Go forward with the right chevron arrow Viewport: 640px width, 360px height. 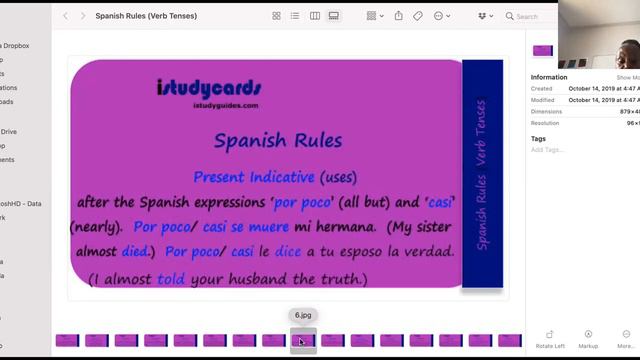[x=83, y=16]
